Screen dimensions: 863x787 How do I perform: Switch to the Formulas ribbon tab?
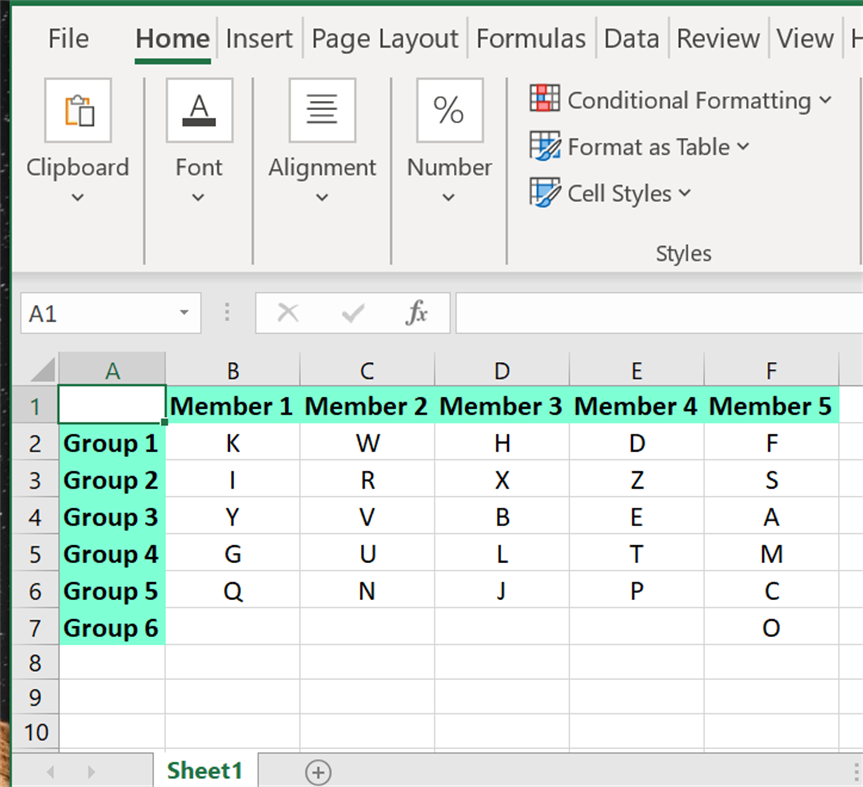pyautogui.click(x=531, y=38)
